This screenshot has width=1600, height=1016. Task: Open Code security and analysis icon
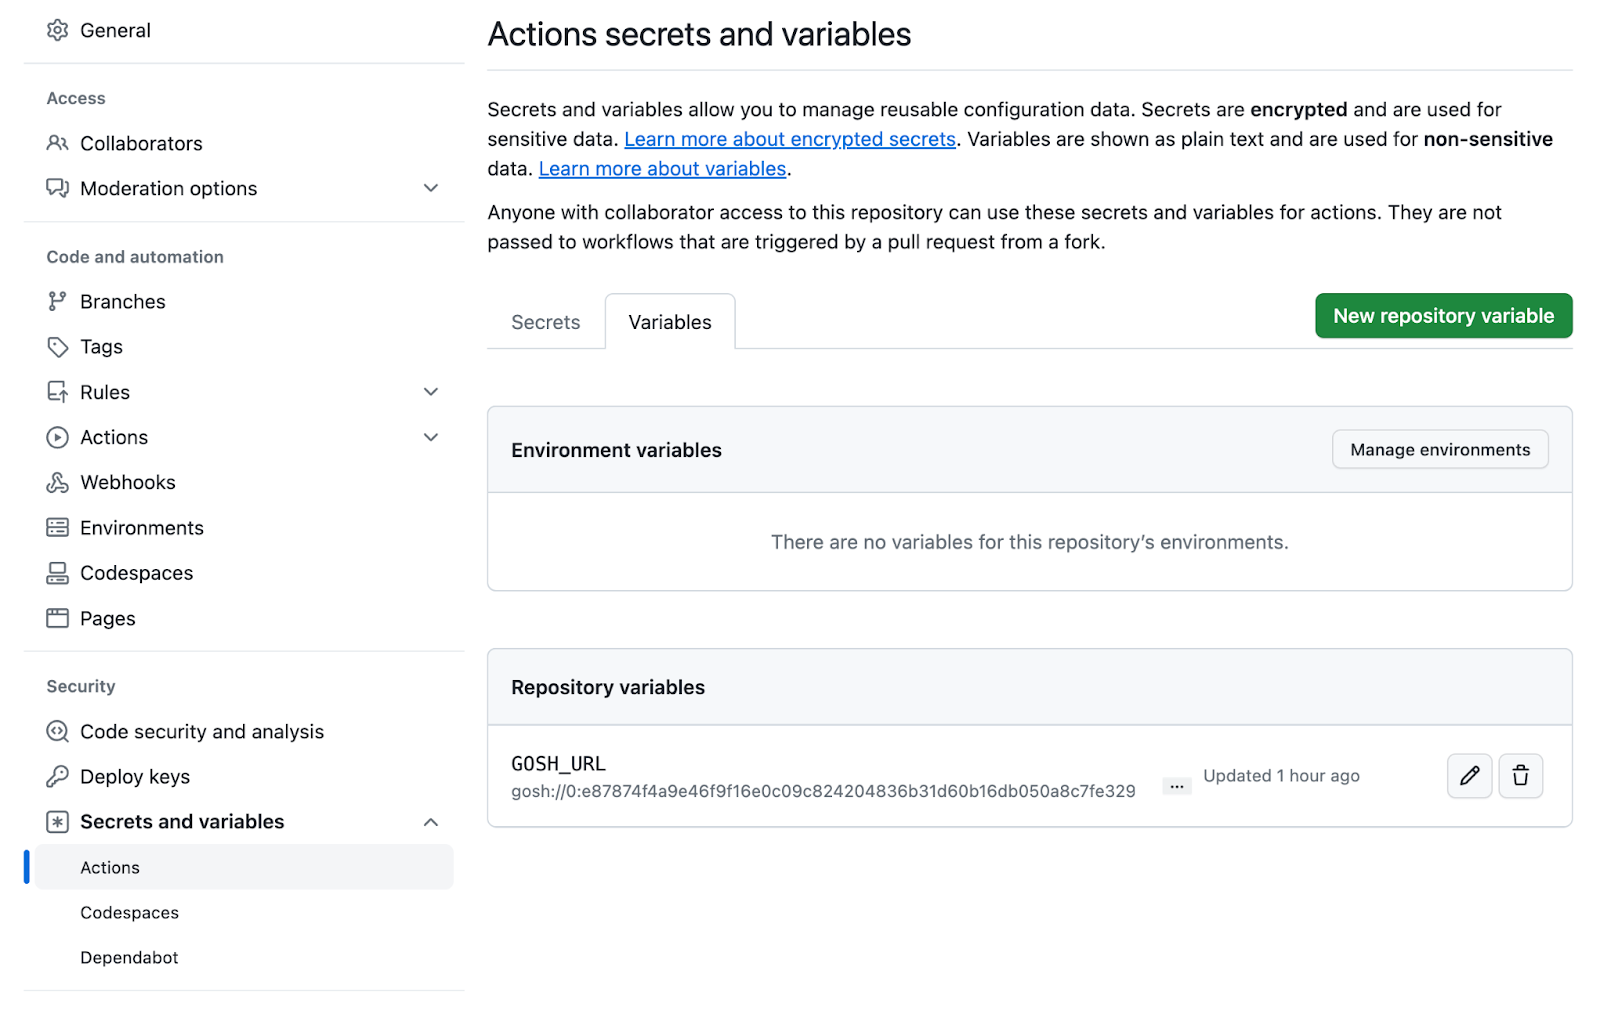(x=58, y=732)
